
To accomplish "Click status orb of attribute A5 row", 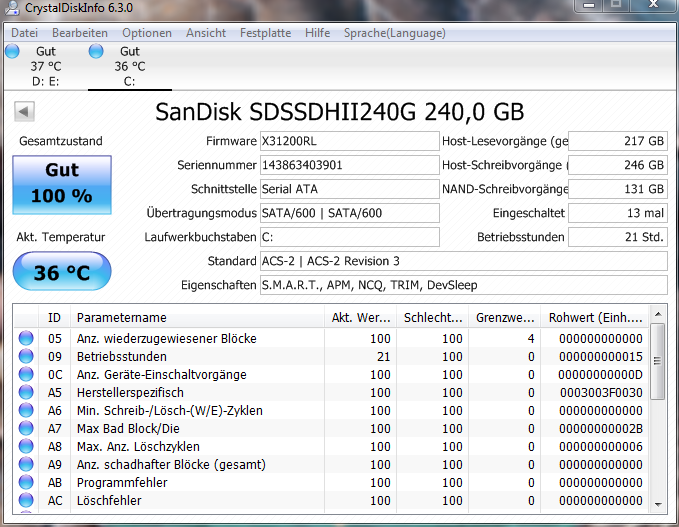I will (26, 392).
